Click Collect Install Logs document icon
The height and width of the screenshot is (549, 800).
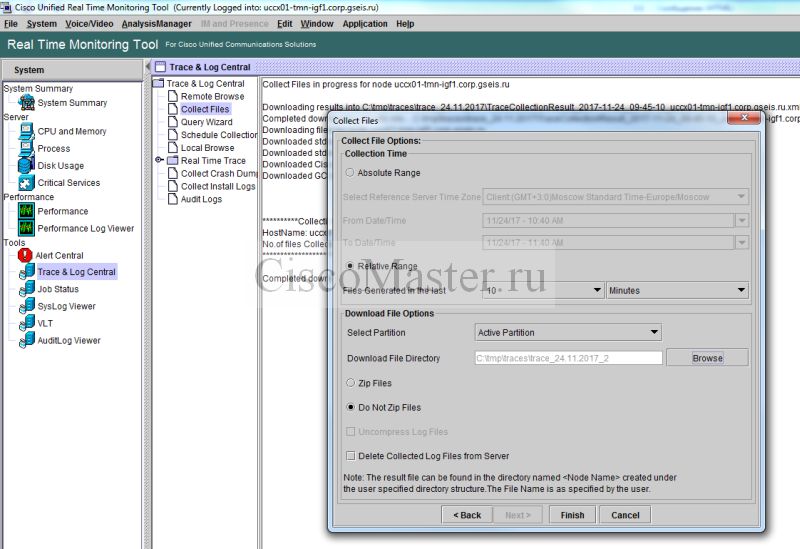point(173,186)
